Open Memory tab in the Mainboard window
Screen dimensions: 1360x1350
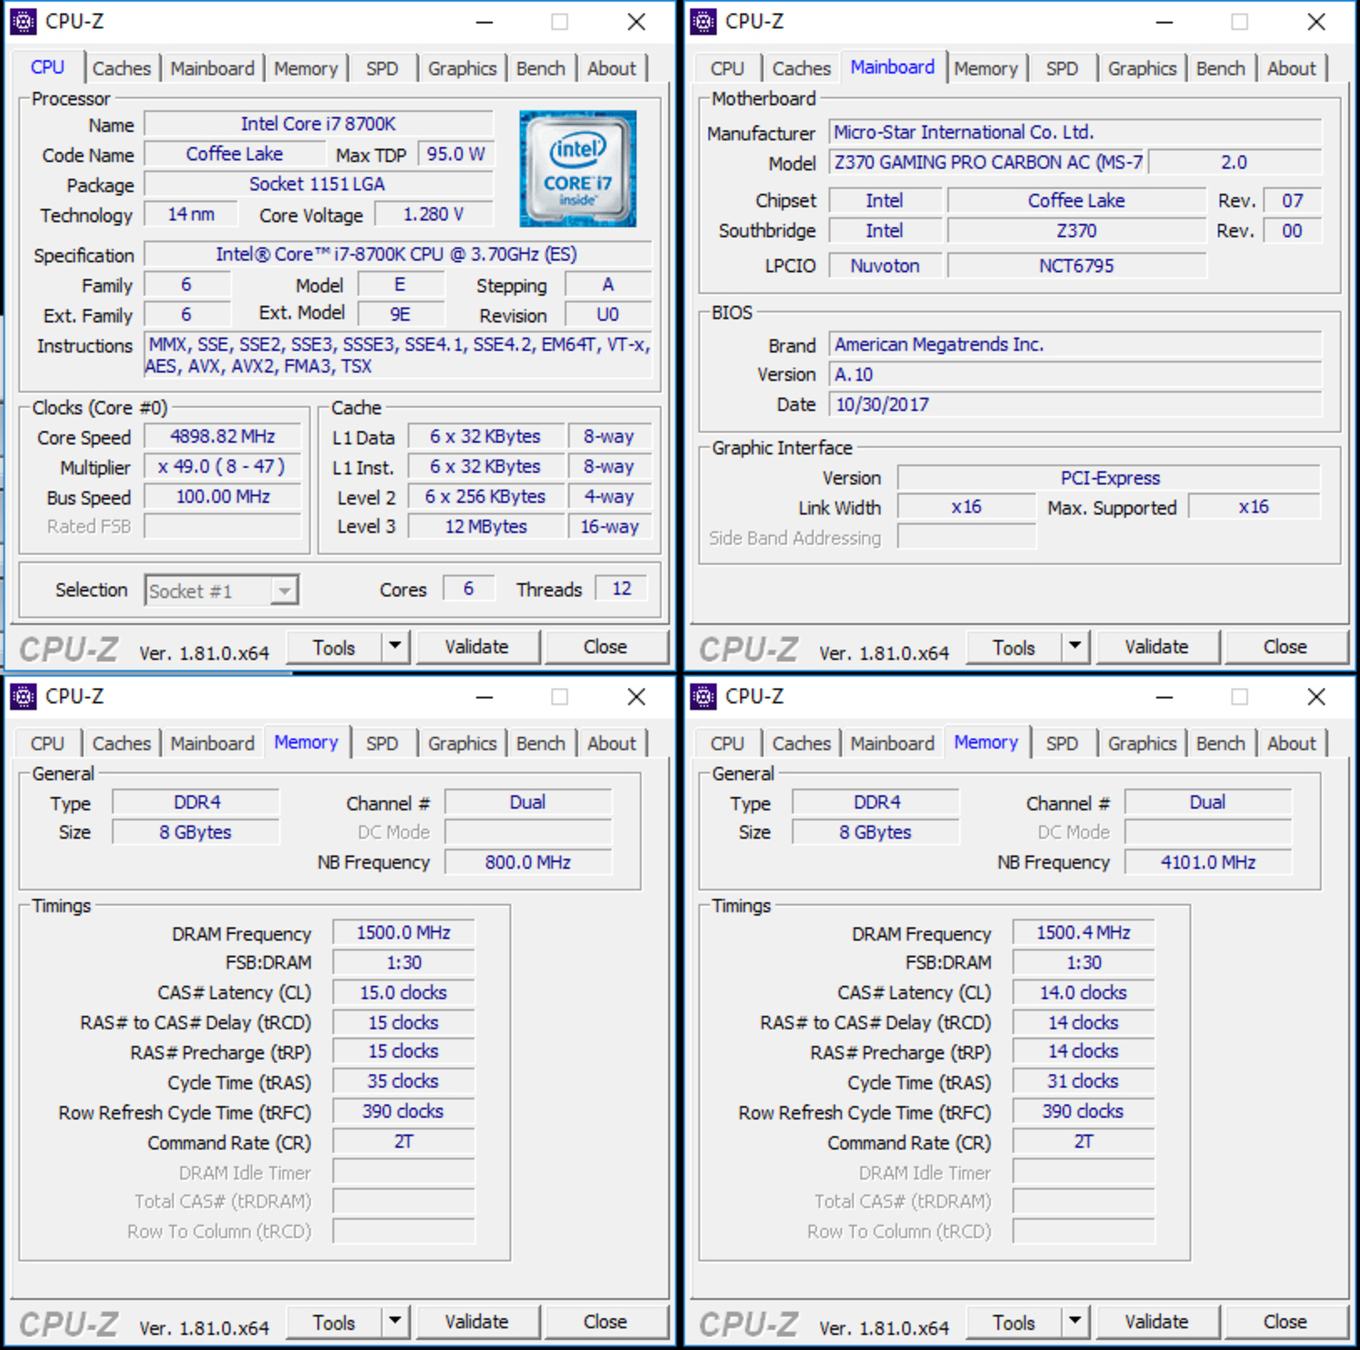tap(985, 68)
